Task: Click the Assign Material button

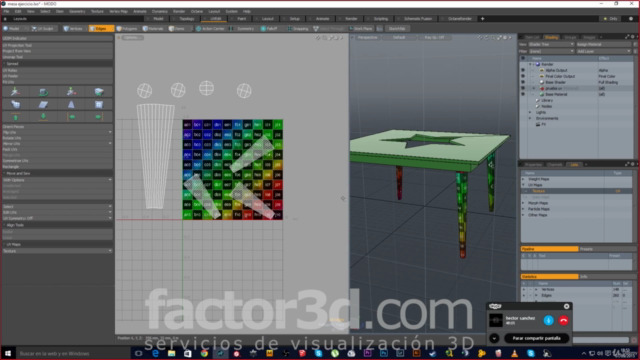Action: [x=604, y=44]
